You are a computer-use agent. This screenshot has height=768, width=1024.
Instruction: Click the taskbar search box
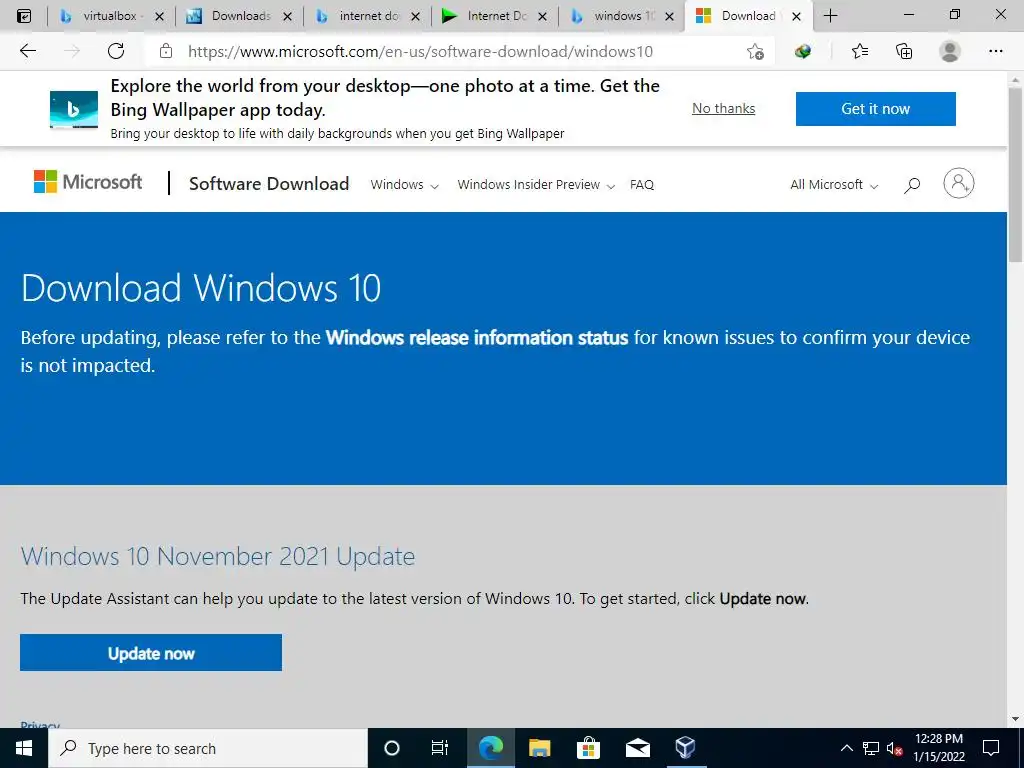208,748
